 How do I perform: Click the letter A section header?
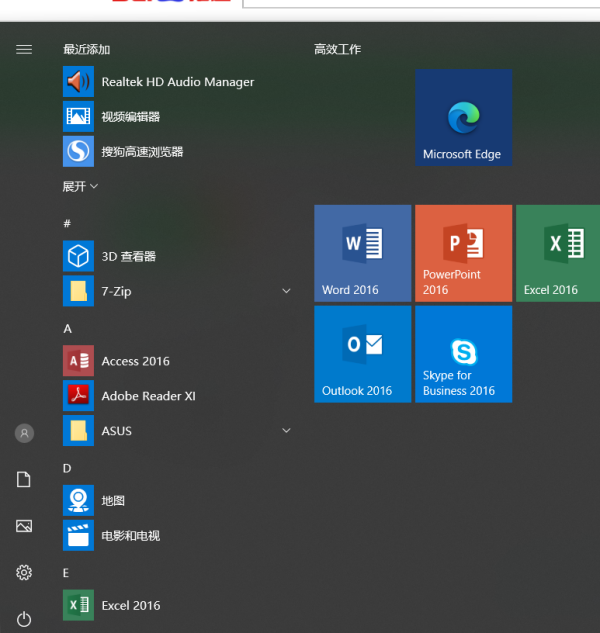[x=68, y=329]
